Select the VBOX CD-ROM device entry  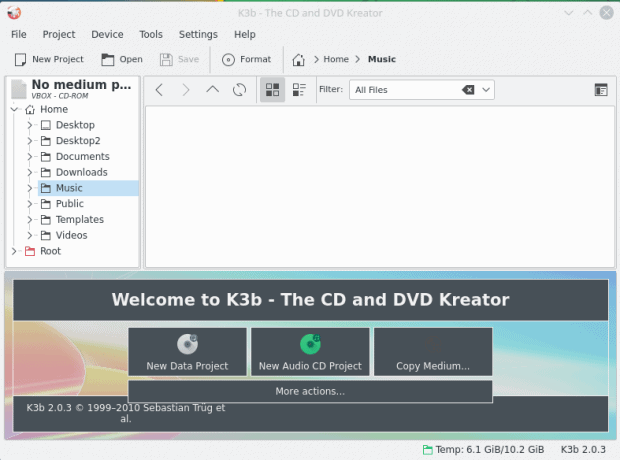click(74, 89)
